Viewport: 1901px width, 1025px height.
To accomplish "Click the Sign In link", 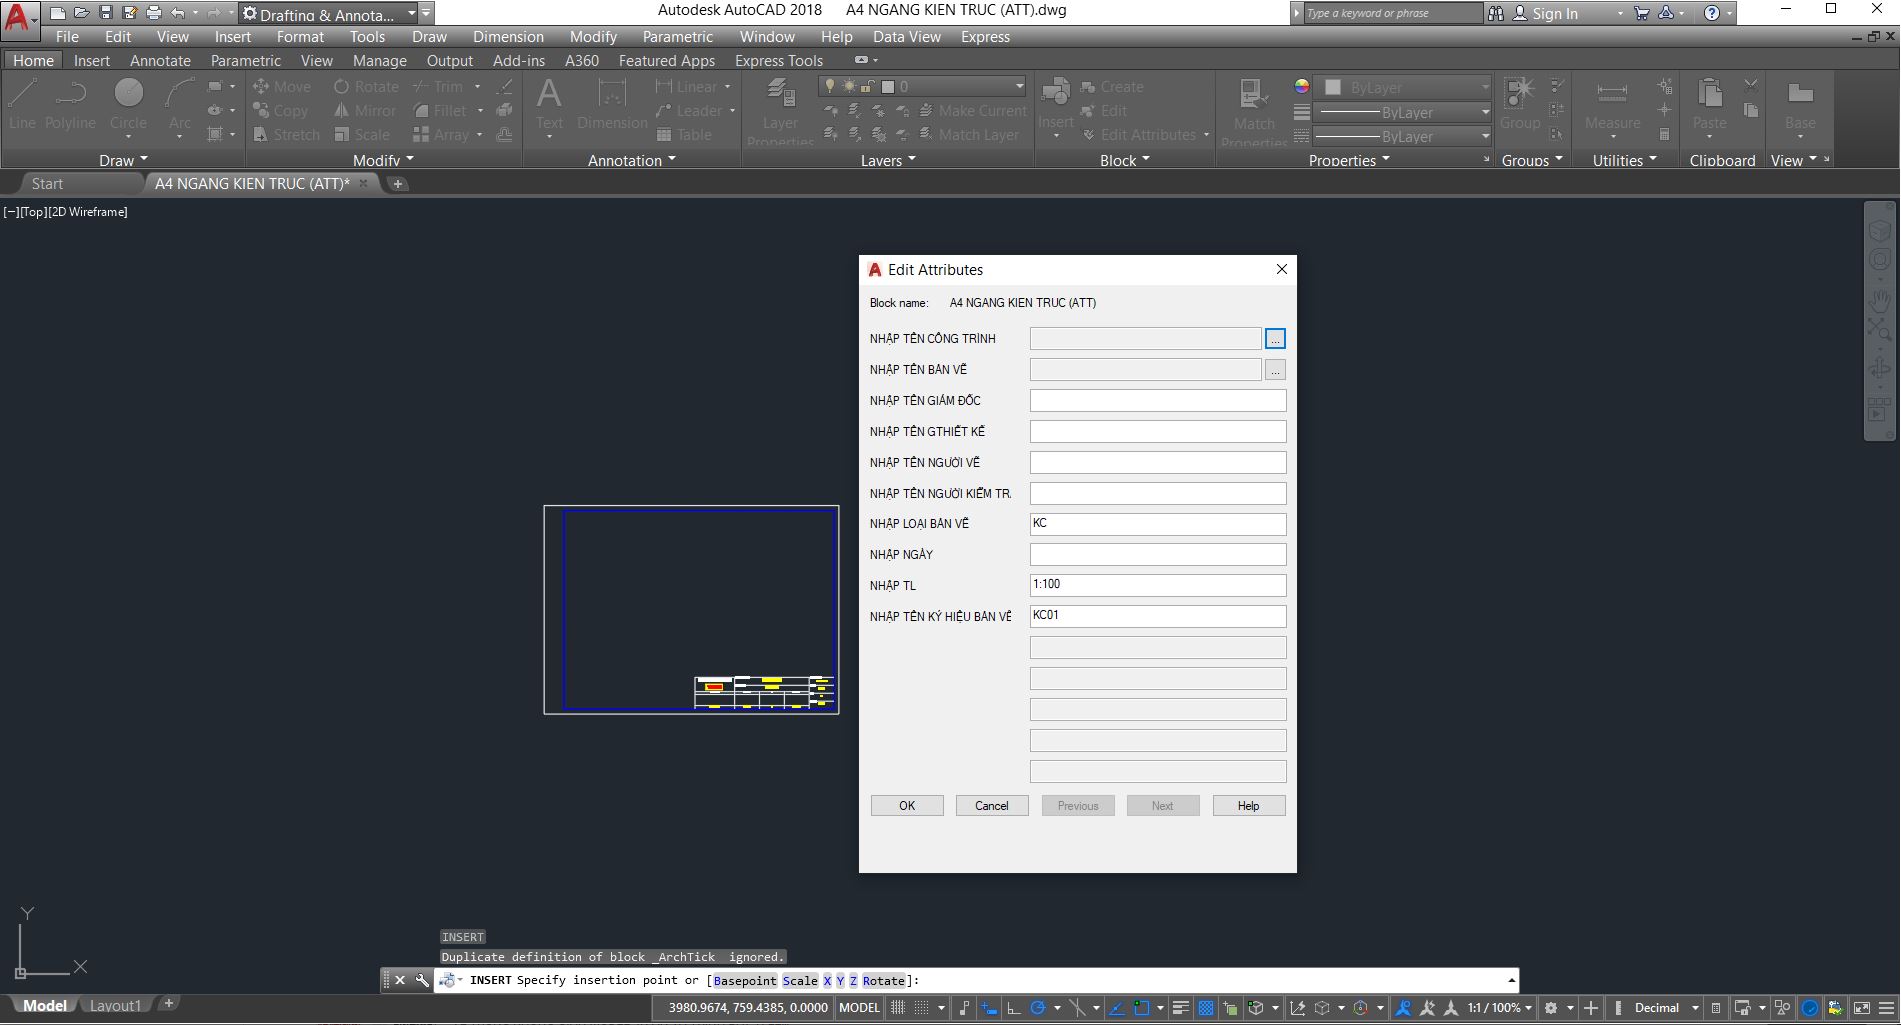I will click(1555, 14).
